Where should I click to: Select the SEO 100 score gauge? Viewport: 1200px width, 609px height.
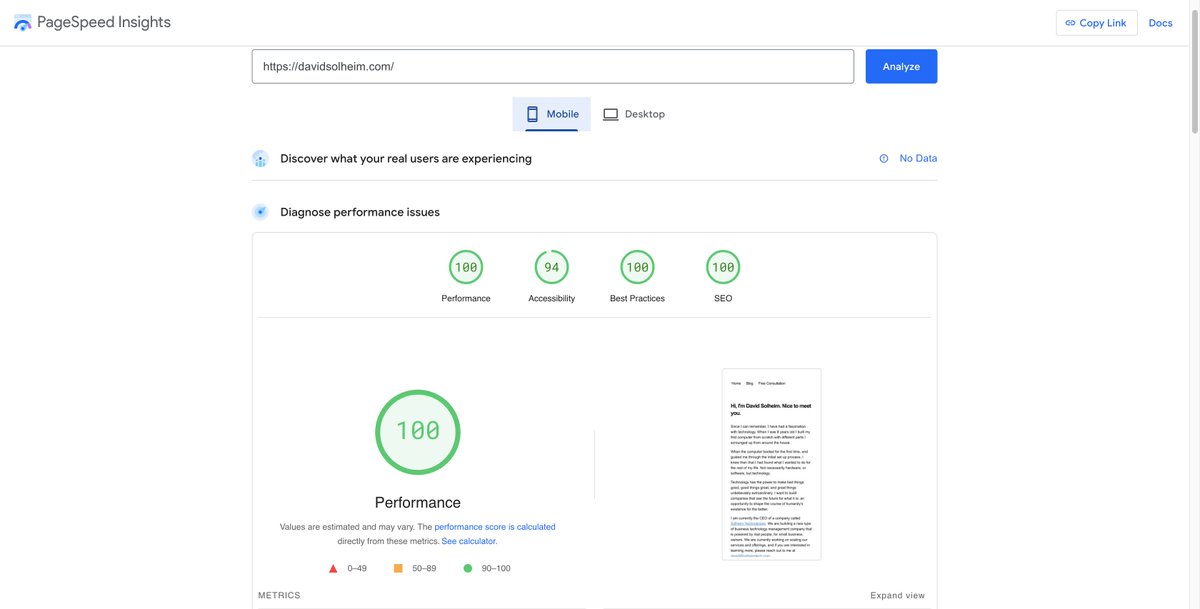click(x=723, y=267)
